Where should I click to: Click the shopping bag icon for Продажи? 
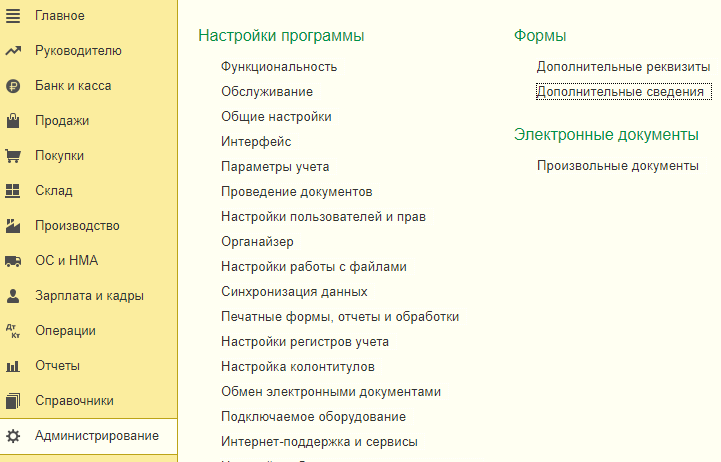[x=13, y=121]
